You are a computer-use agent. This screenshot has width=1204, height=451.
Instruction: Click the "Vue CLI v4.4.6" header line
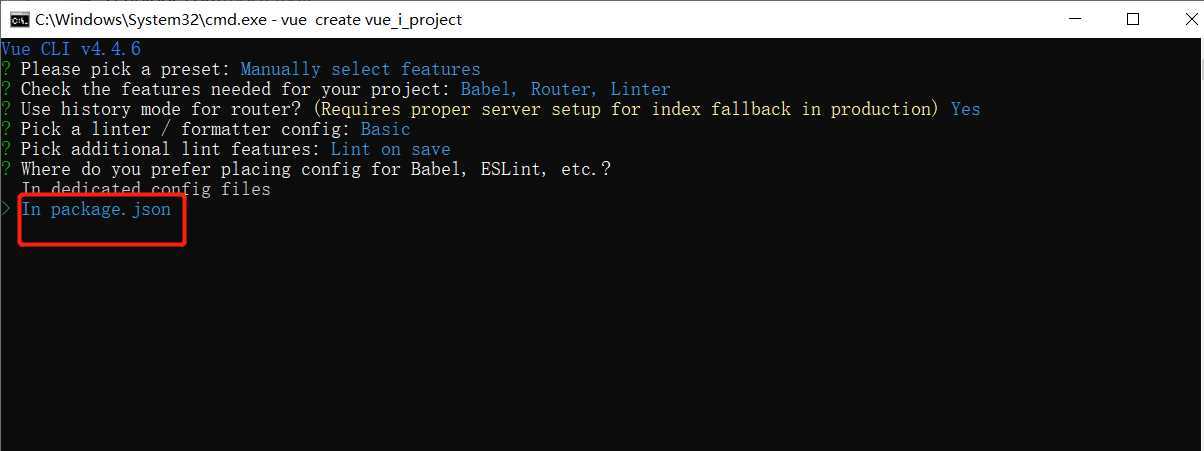(x=71, y=49)
